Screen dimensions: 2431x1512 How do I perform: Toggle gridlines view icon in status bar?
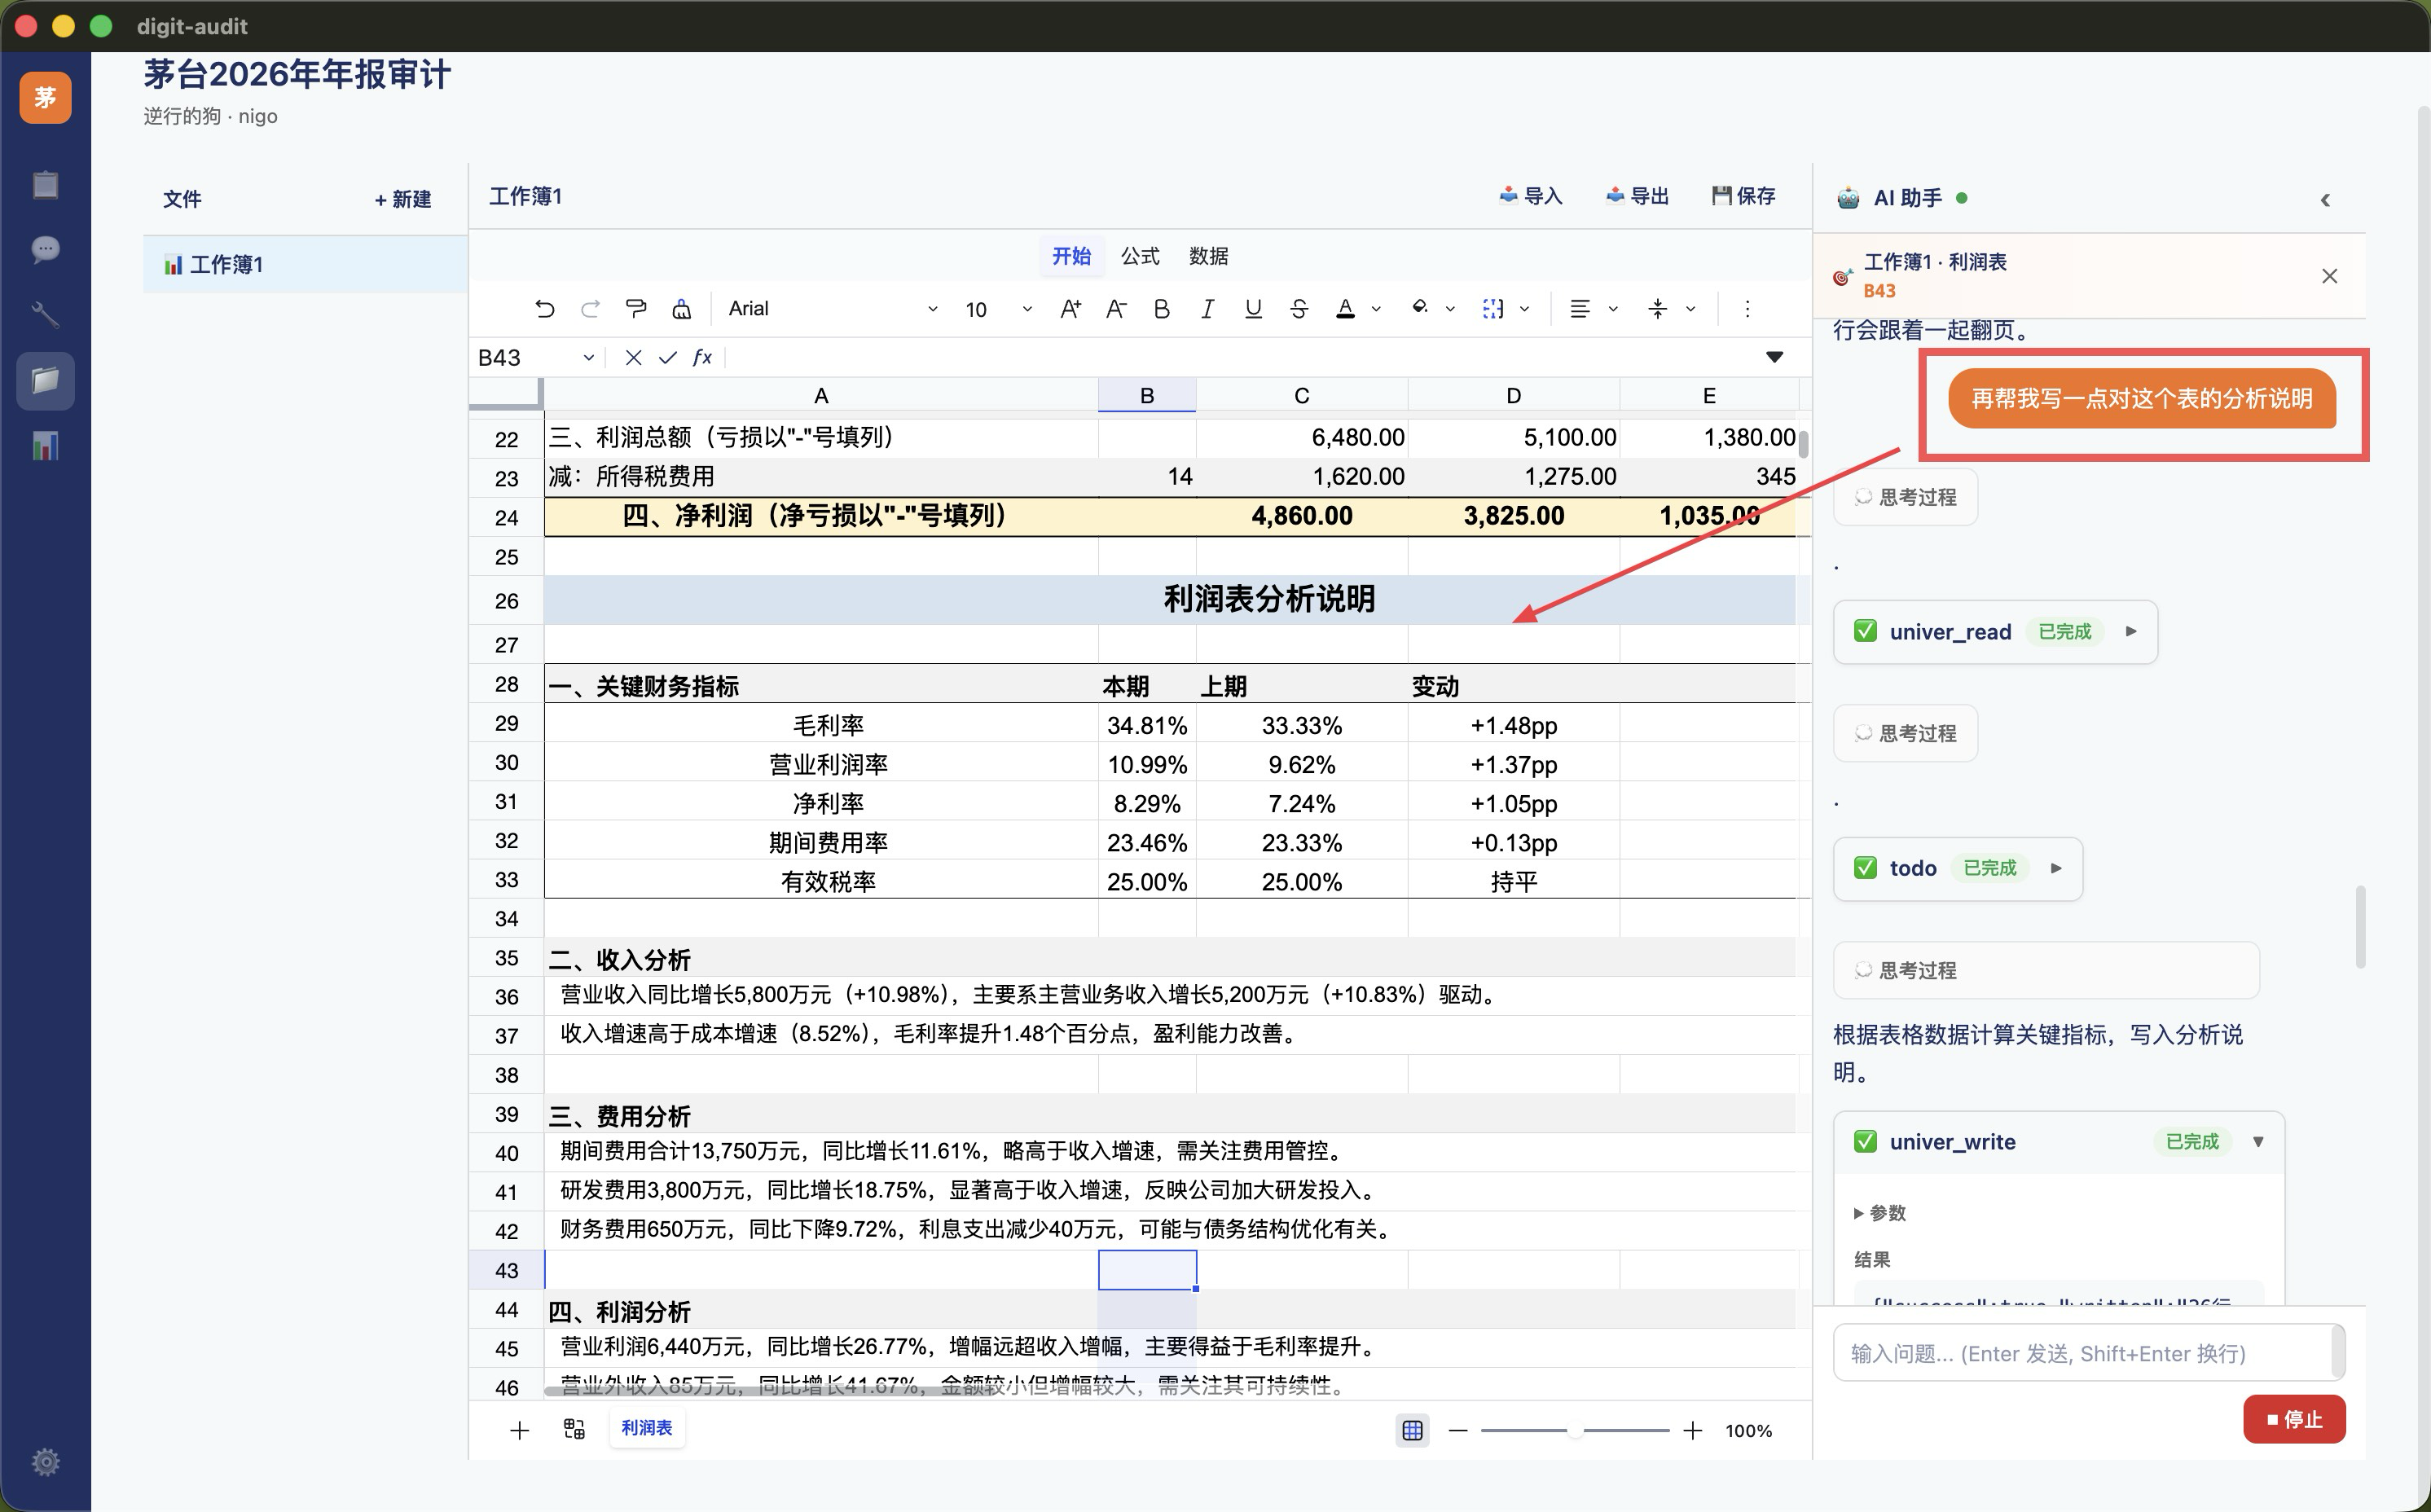(x=1412, y=1430)
